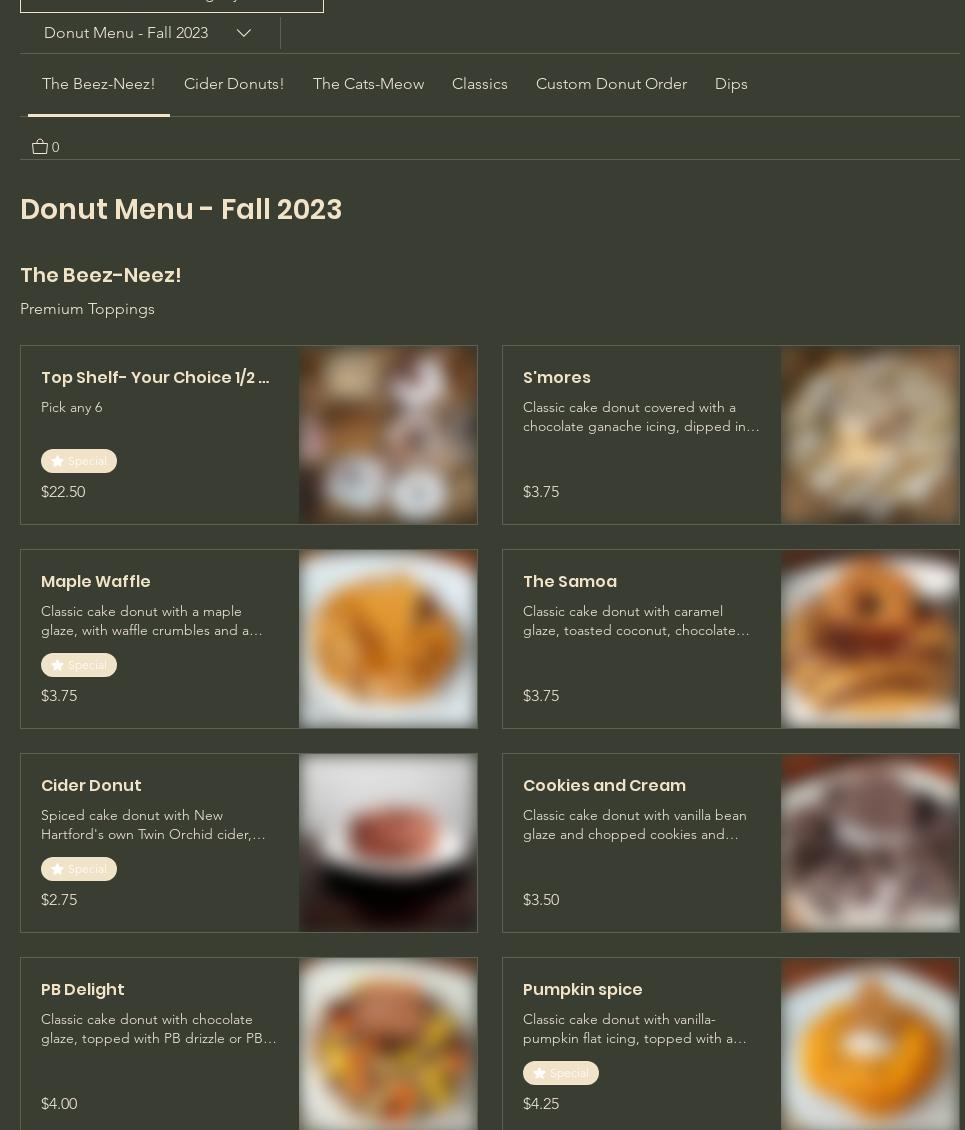Click the Special badge on Top Shelf
Screen dimensions: 965x1130
pos(79,461)
